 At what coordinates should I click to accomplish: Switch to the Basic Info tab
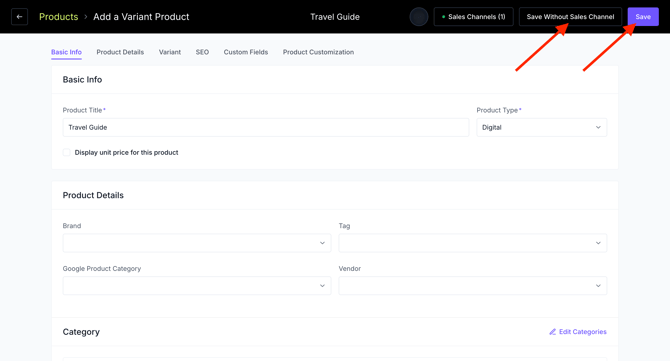point(66,52)
